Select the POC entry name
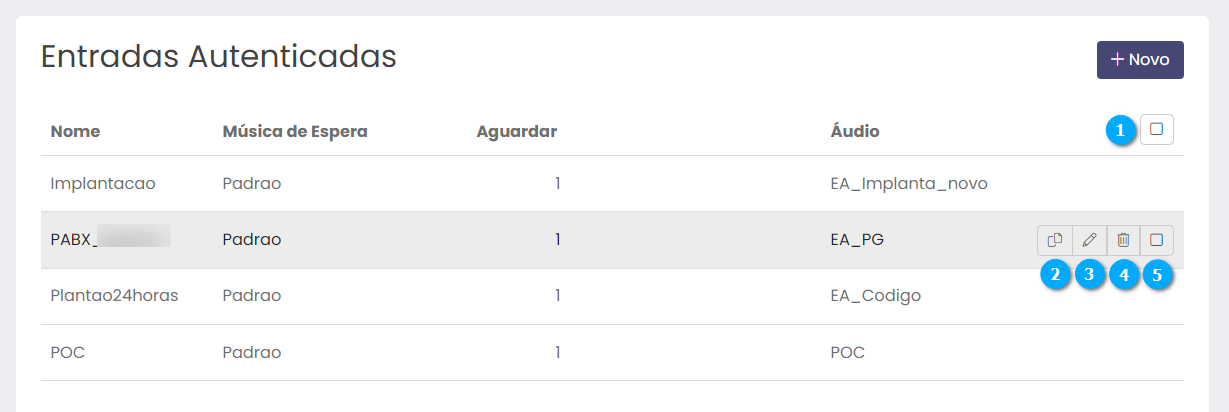 pyautogui.click(x=69, y=352)
